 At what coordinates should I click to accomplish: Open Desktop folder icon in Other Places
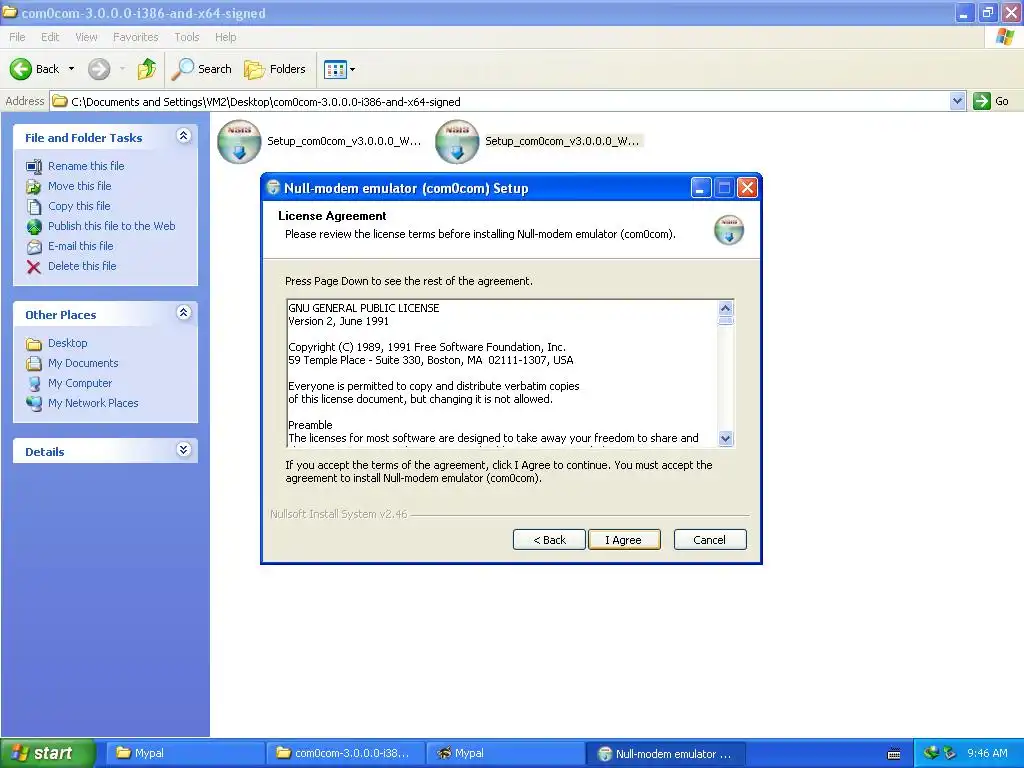[34, 344]
